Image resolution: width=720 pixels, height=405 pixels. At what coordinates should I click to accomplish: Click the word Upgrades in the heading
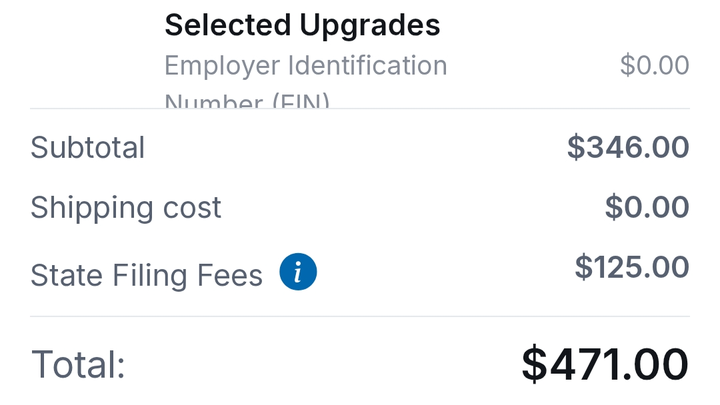pyautogui.click(x=370, y=26)
